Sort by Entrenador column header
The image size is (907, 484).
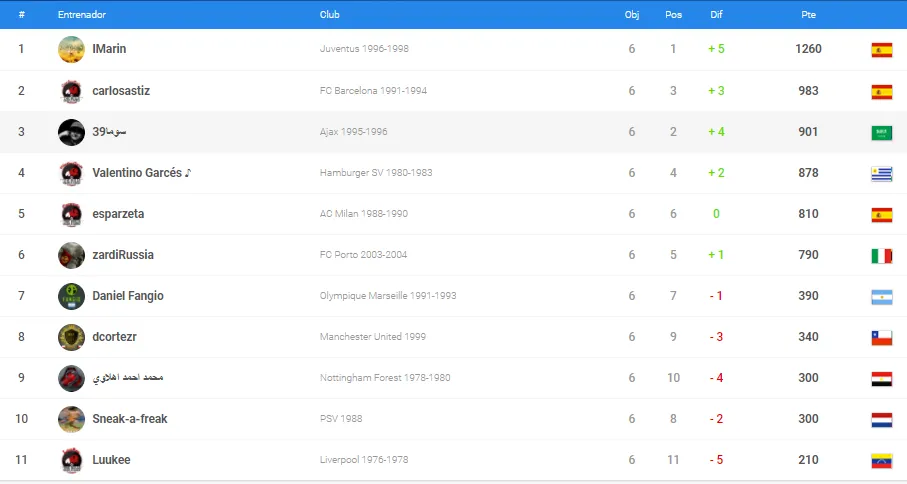pos(82,14)
